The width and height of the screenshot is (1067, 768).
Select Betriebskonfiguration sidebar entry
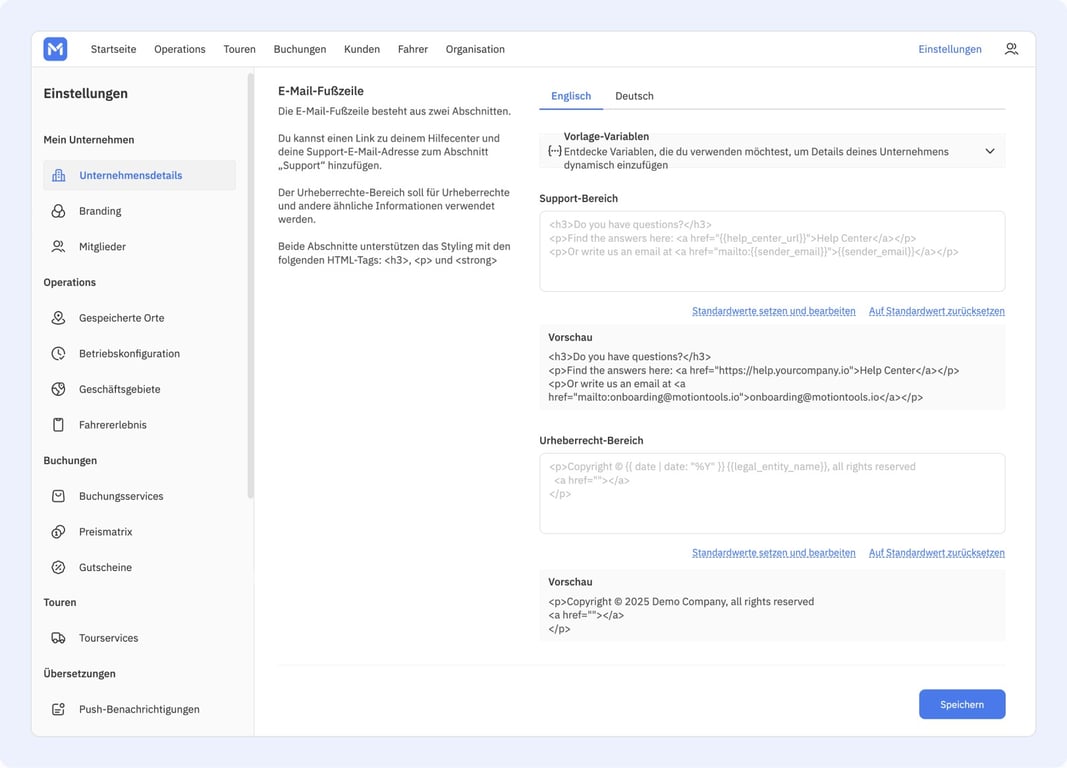coord(139,354)
